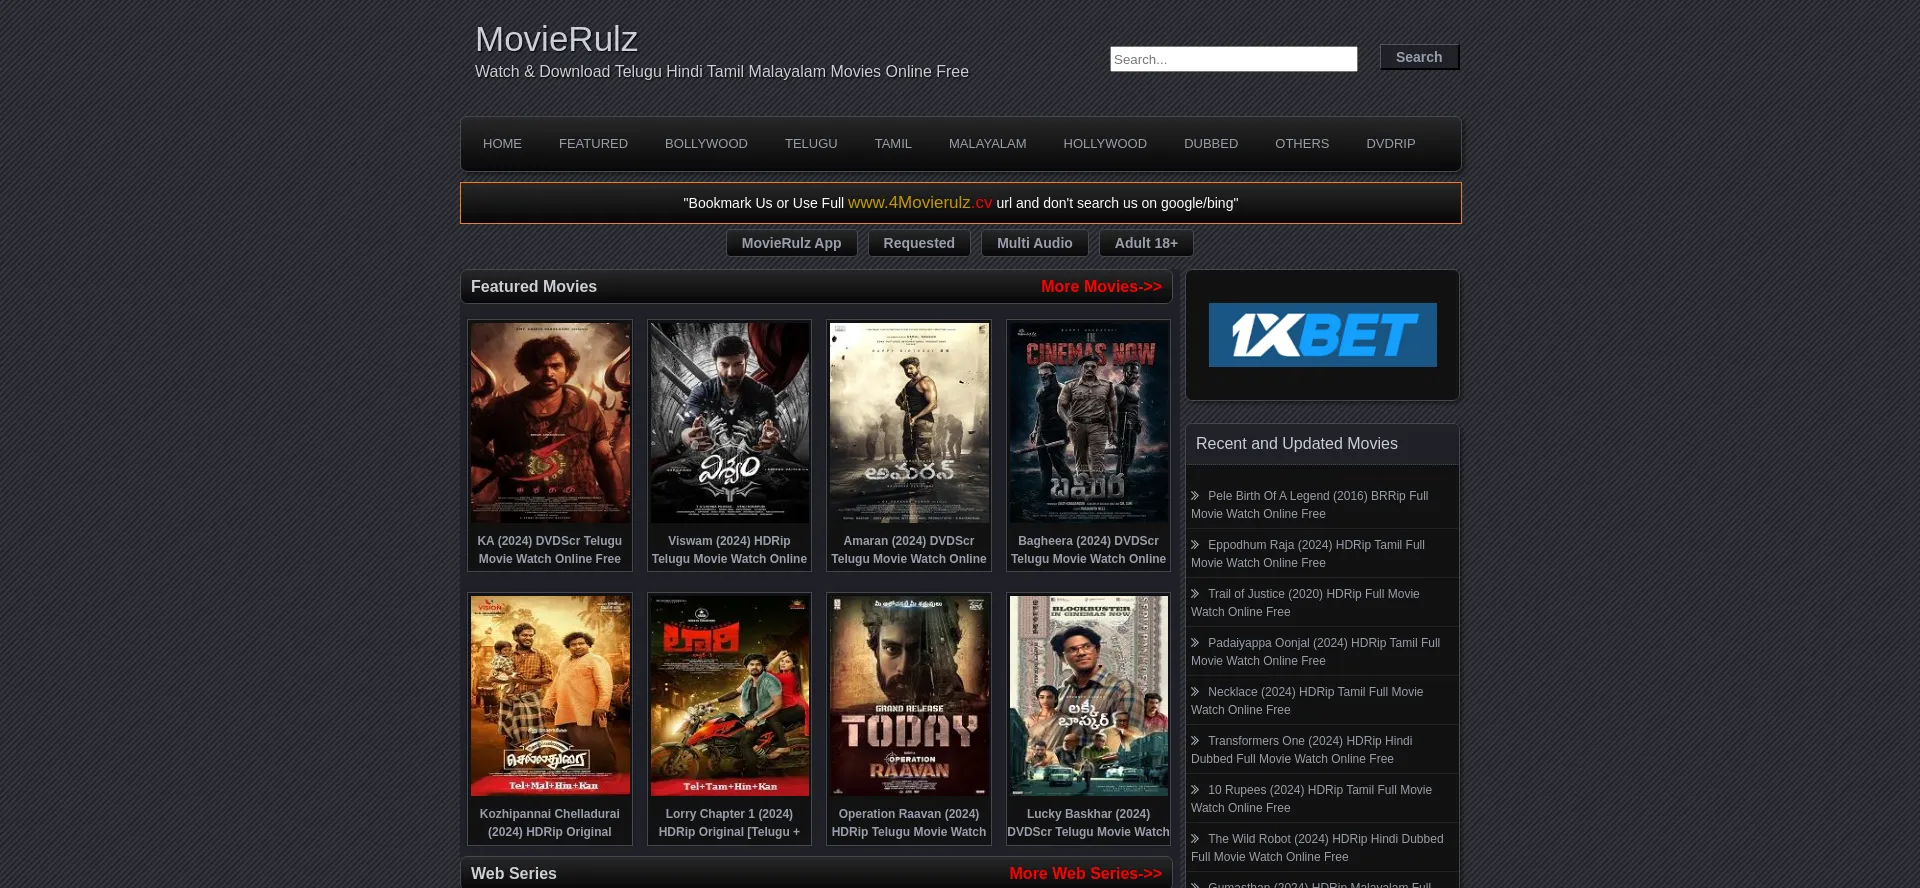Image resolution: width=1920 pixels, height=888 pixels.
Task: Open the Amaran (2024) movie poster
Action: click(909, 422)
